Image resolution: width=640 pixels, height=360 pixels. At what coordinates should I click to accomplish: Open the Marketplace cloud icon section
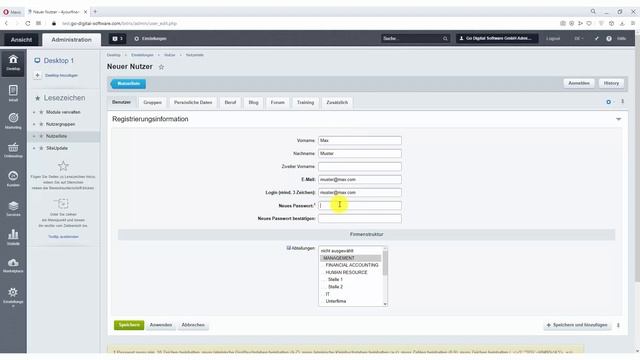point(13,265)
